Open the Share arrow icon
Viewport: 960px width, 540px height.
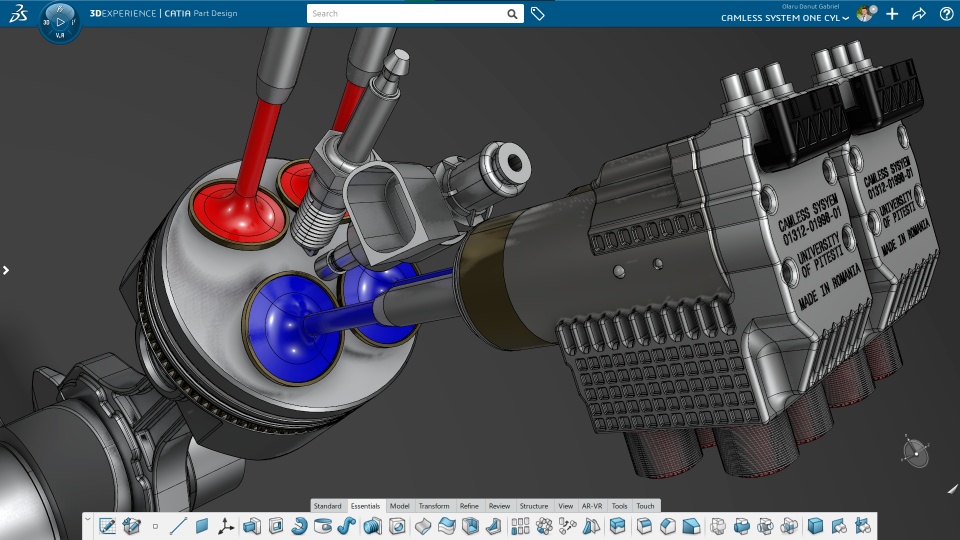coord(919,14)
